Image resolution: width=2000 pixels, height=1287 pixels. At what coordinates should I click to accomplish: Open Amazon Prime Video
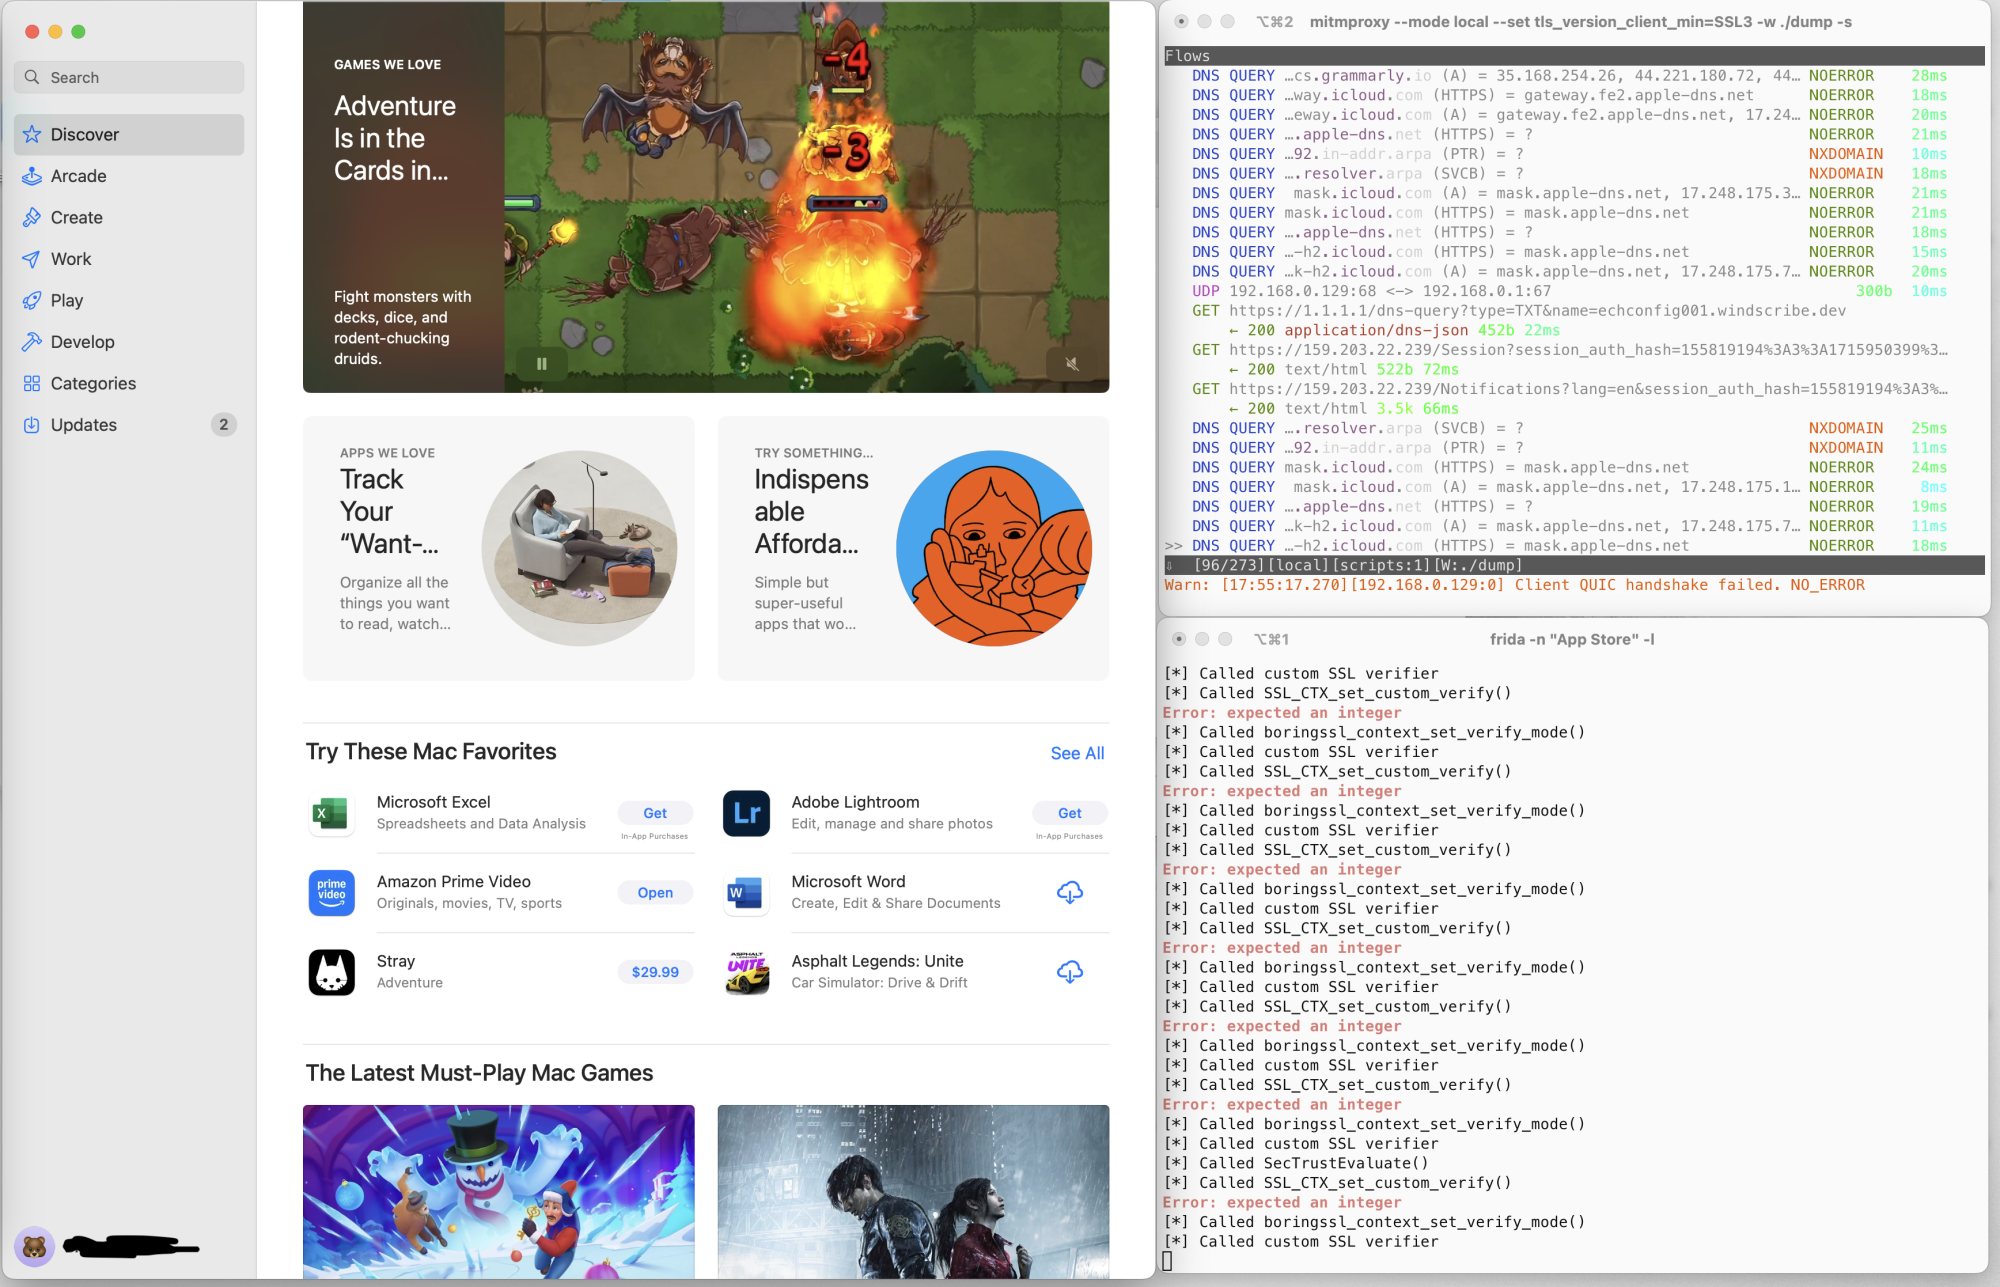[x=655, y=892]
